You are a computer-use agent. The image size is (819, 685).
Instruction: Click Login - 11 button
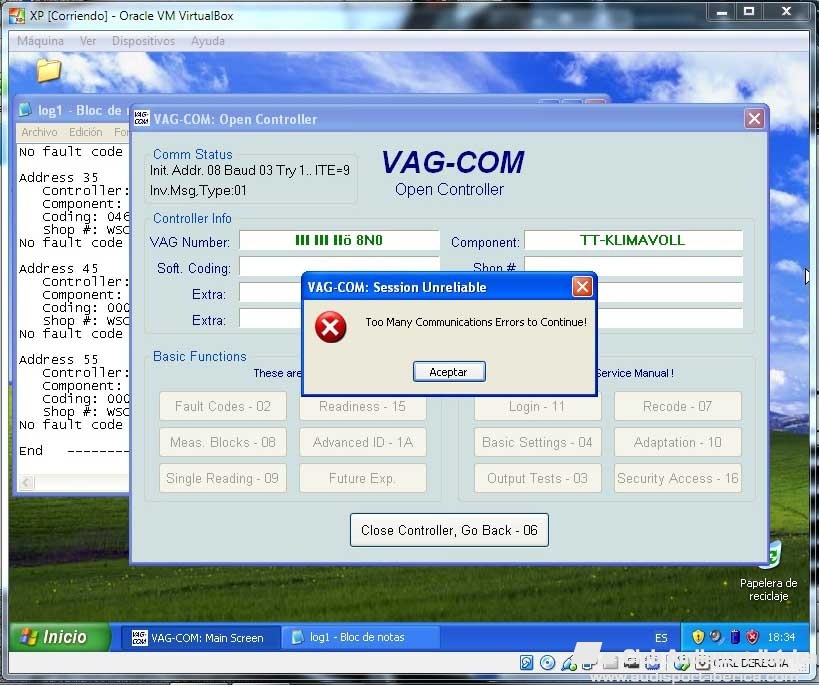coord(537,407)
